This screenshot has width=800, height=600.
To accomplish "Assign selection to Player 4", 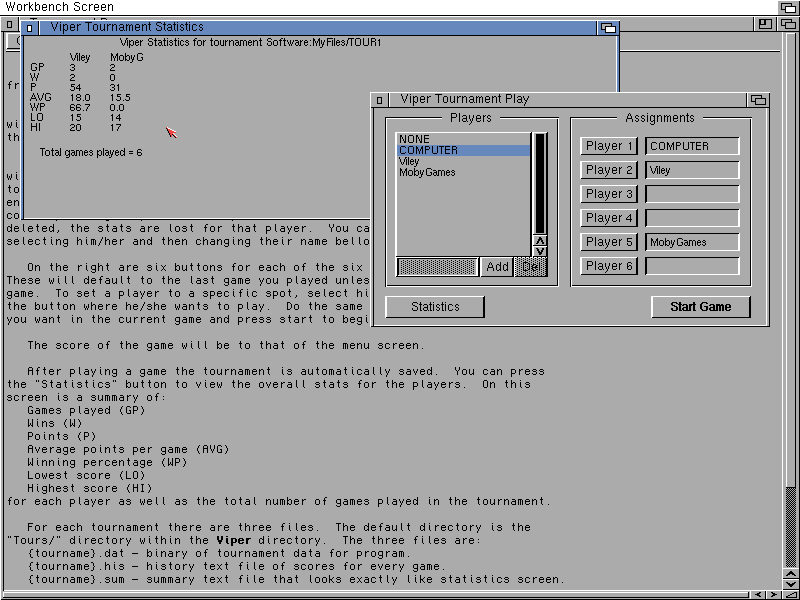I will pos(609,218).
